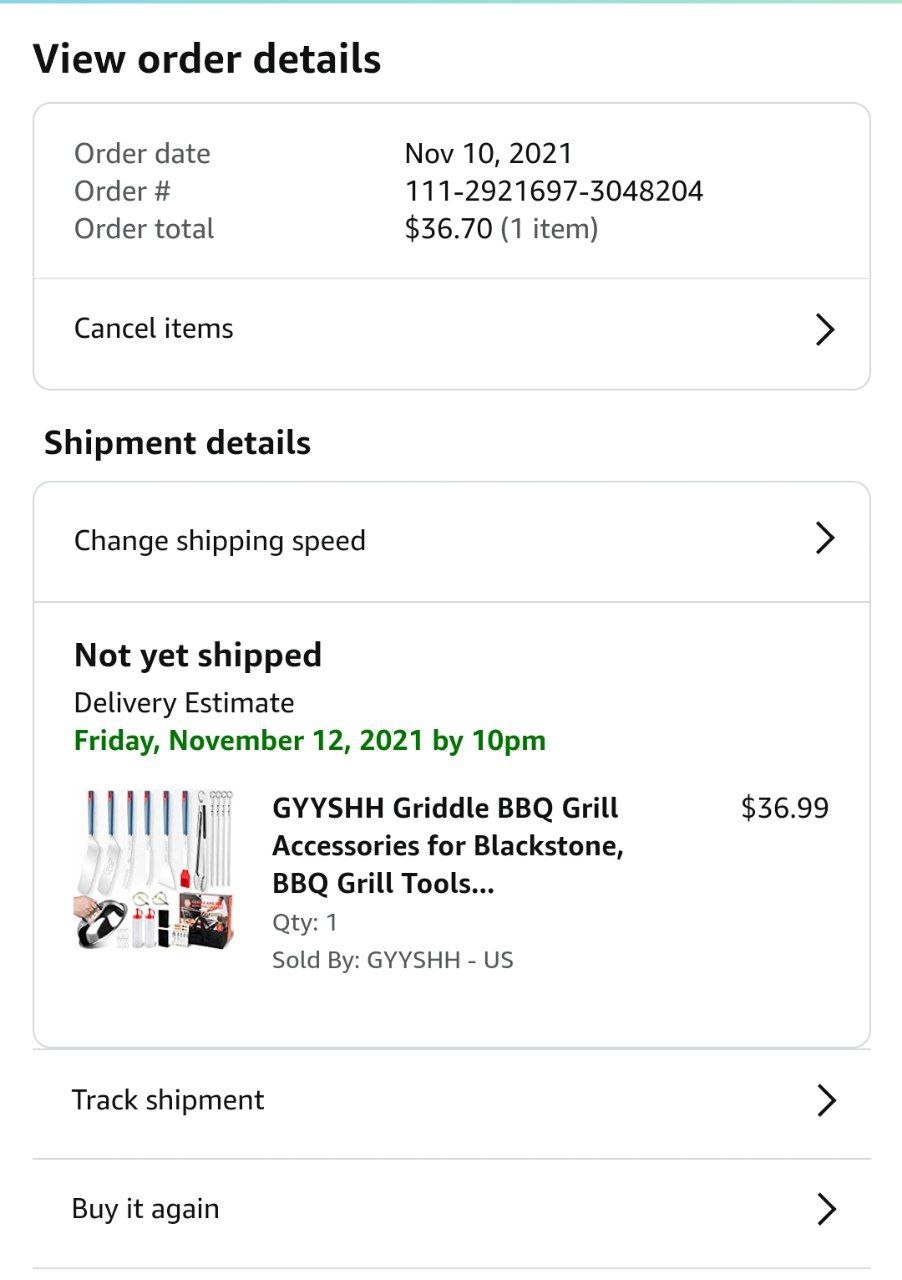Tap the arrow beside Track shipment
The height and width of the screenshot is (1280, 902).
click(826, 1101)
